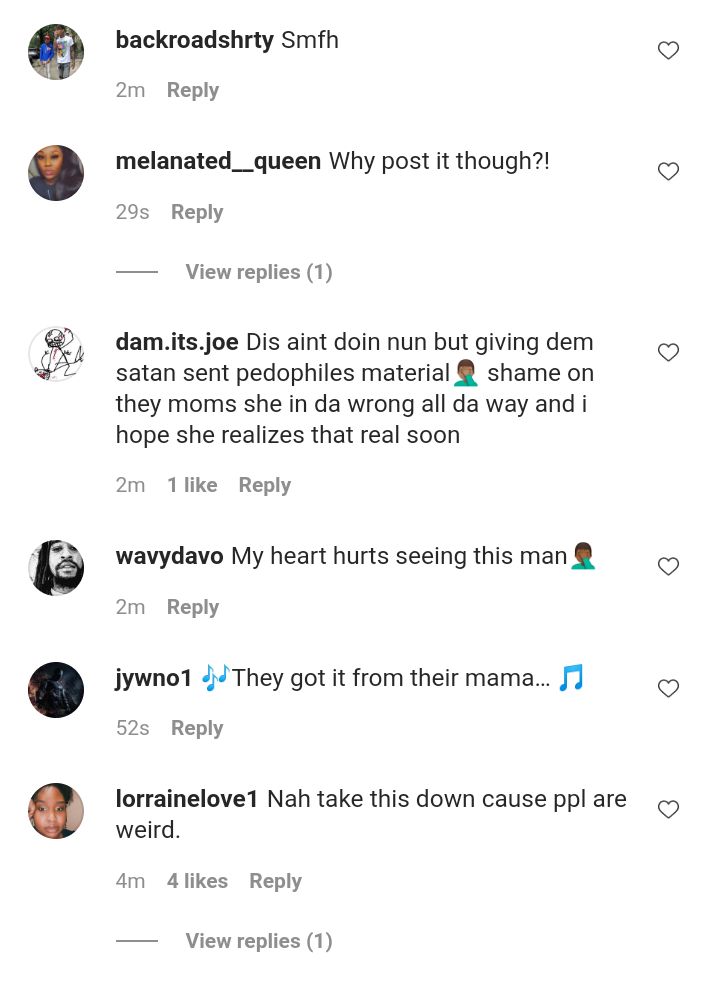The width and height of the screenshot is (720, 986).
Task: Open jywno1 username link
Action: coord(154,678)
